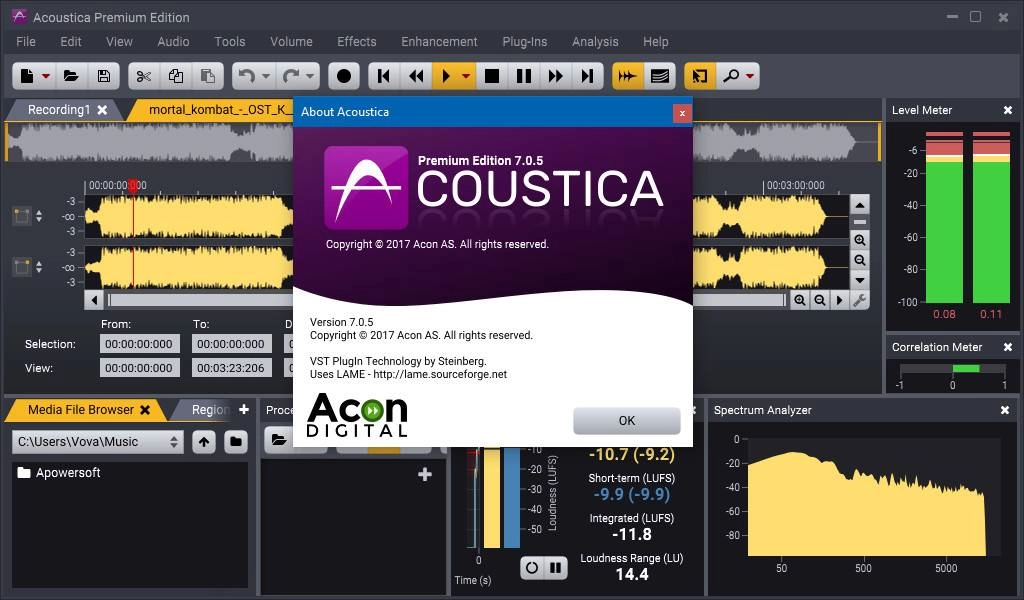
Task: Expand the Redo history dropdown arrow
Action: (x=310, y=76)
